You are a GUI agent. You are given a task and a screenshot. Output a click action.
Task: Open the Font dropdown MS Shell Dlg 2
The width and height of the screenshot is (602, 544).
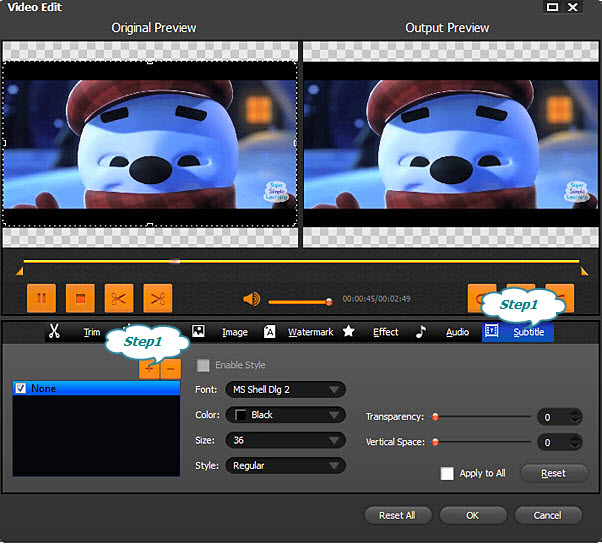point(285,390)
